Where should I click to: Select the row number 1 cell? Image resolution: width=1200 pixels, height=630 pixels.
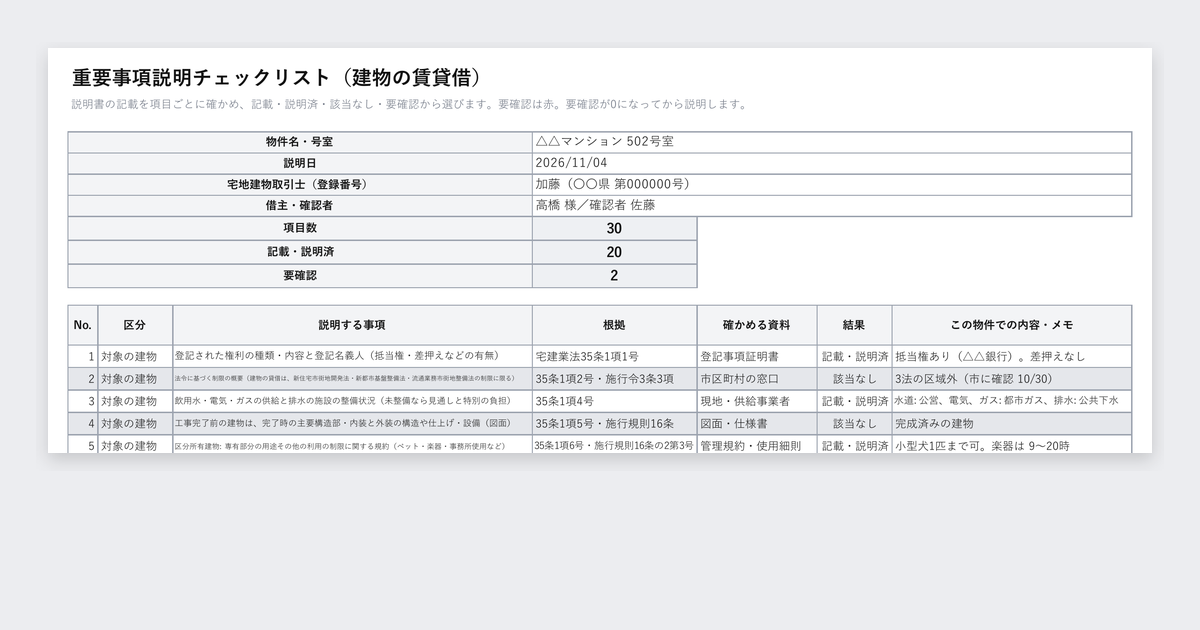[83, 356]
